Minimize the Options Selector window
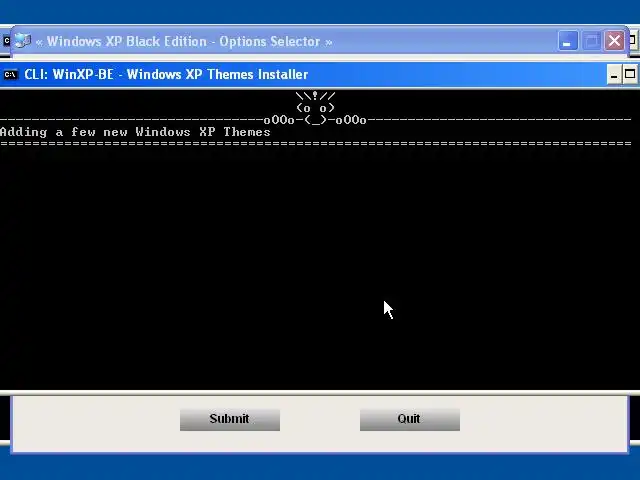 pos(568,41)
